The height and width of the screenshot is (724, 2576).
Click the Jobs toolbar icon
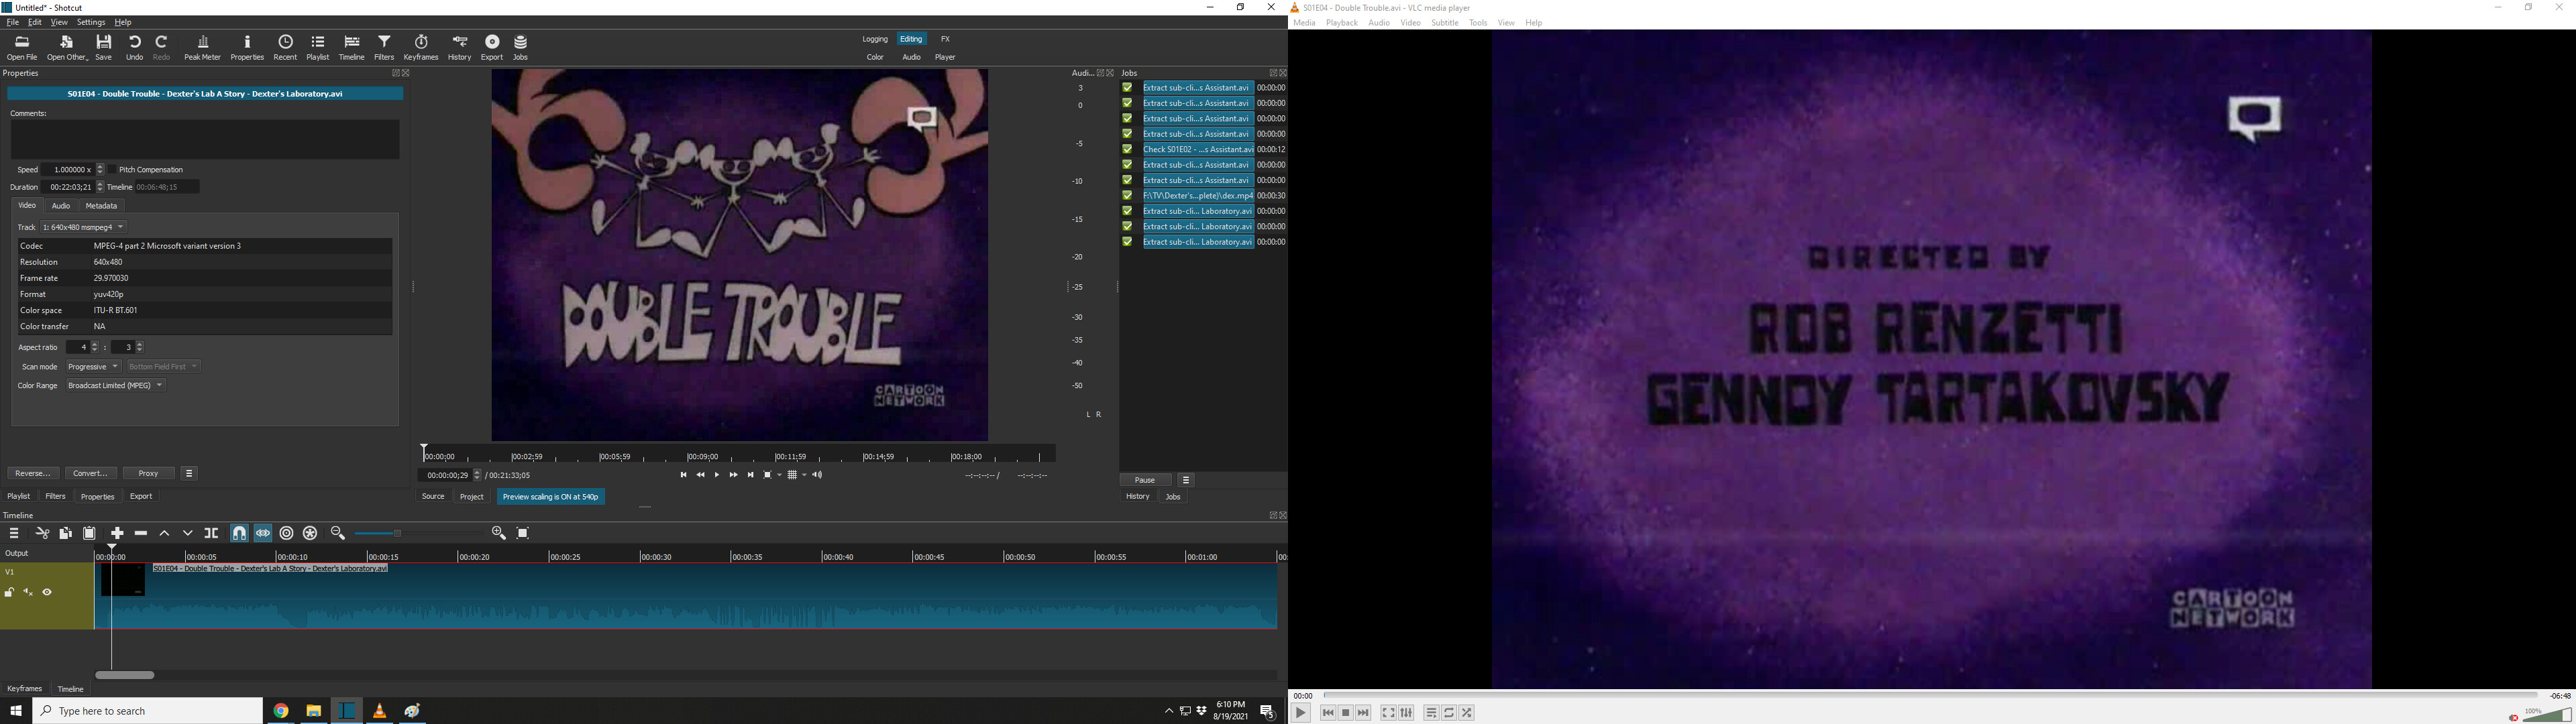[521, 47]
